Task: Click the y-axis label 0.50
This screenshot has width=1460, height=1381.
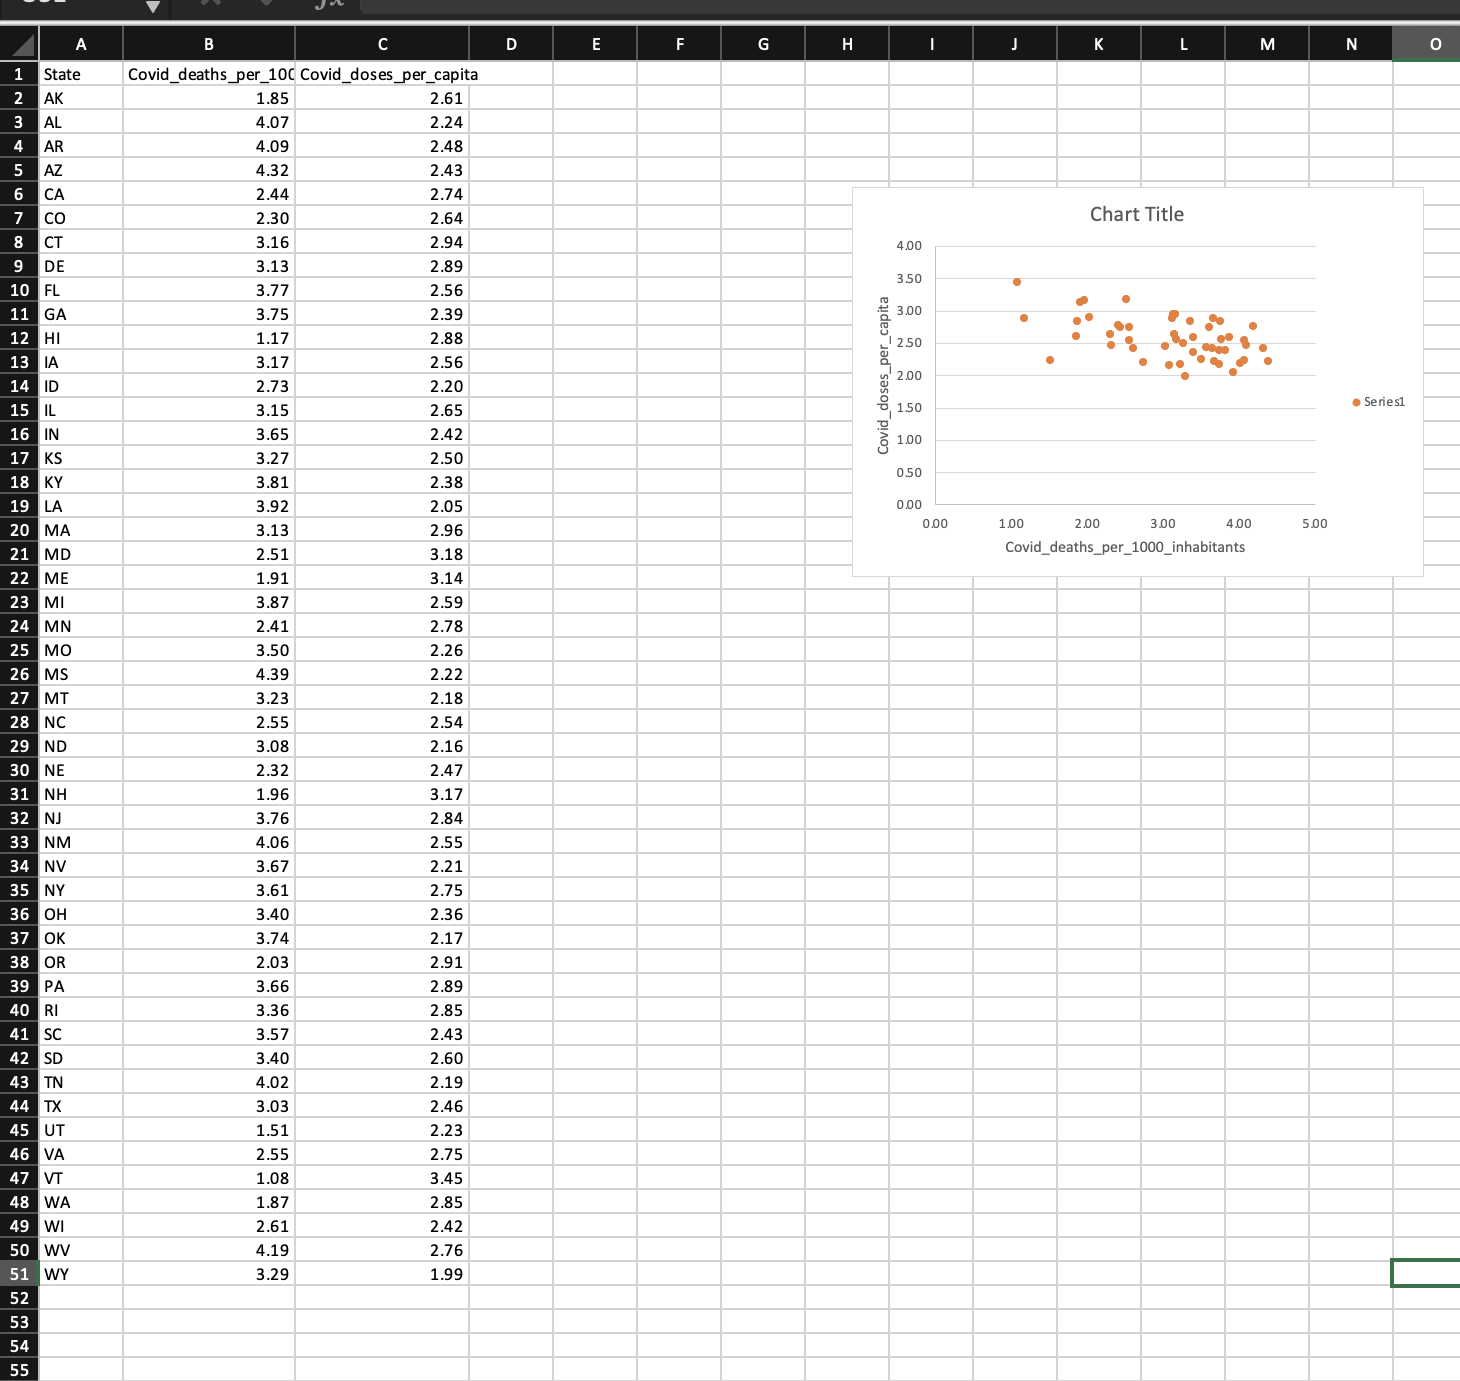Action: click(x=909, y=472)
